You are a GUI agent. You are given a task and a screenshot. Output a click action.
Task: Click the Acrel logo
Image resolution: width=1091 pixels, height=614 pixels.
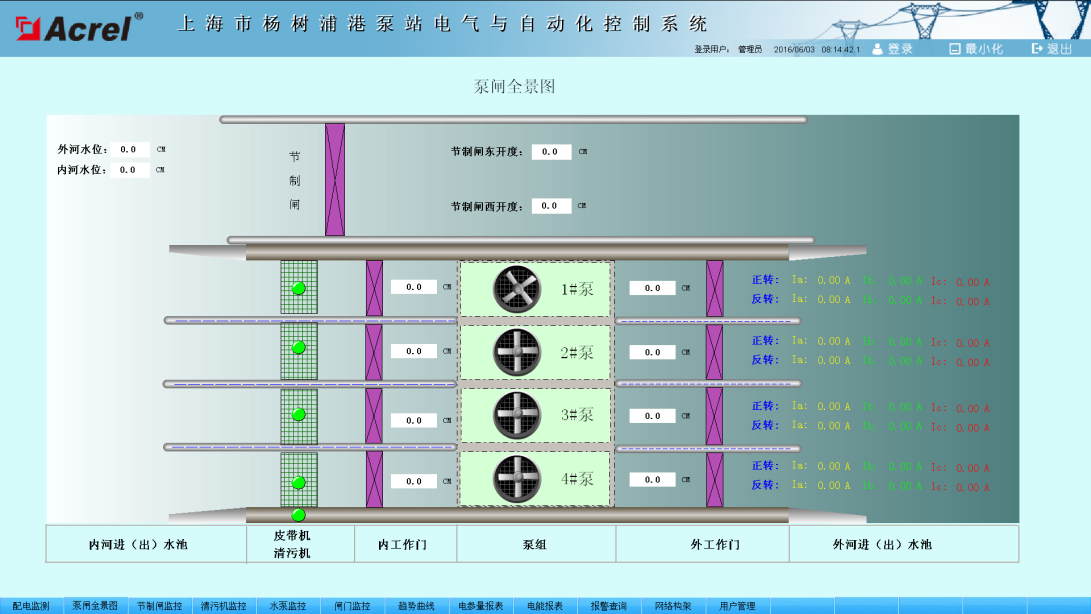[73, 26]
